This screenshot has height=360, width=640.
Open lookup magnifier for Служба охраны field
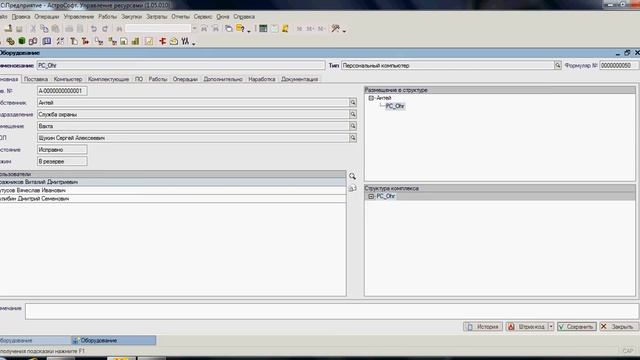353,115
